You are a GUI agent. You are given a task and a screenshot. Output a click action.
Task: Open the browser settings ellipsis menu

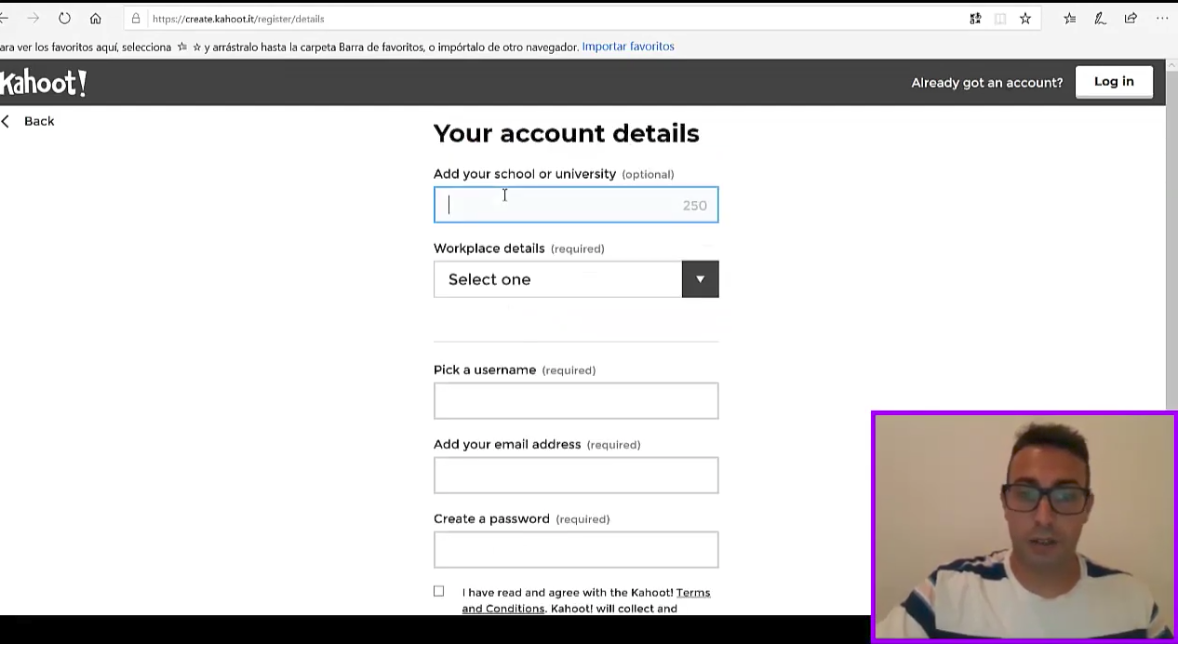[1162, 19]
